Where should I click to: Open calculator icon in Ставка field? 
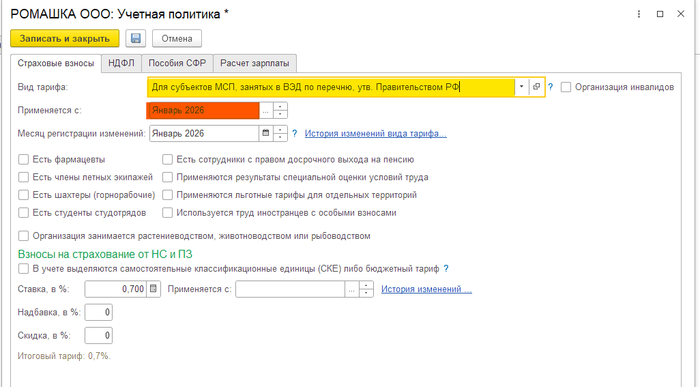click(x=153, y=289)
